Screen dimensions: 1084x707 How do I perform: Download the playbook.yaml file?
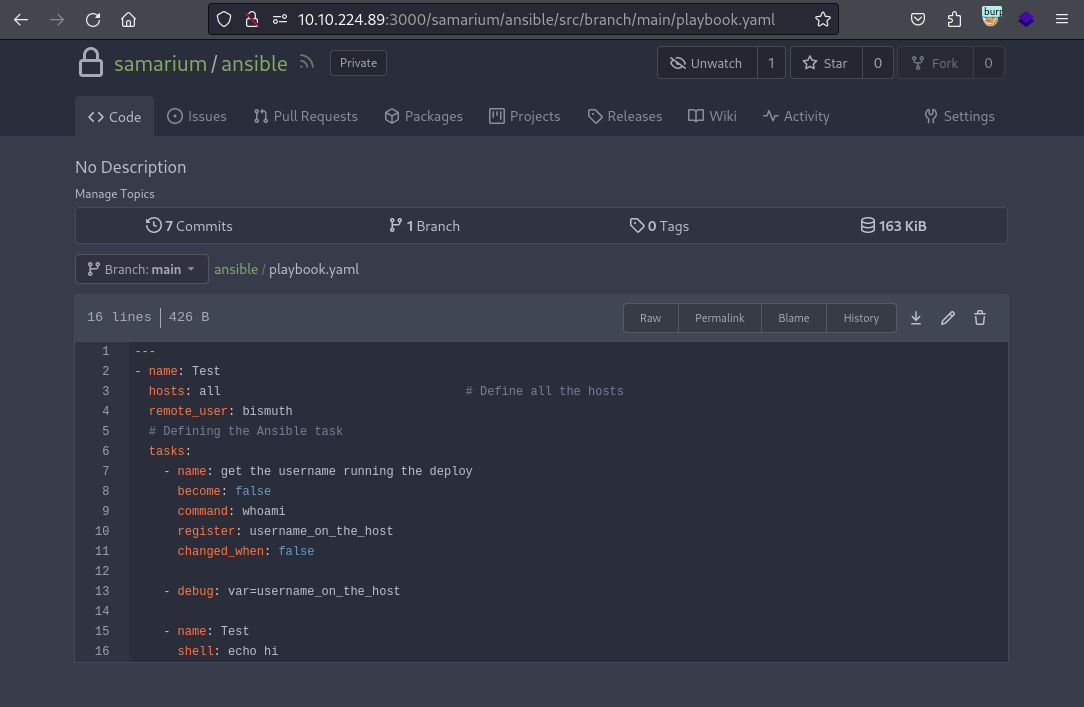click(916, 318)
